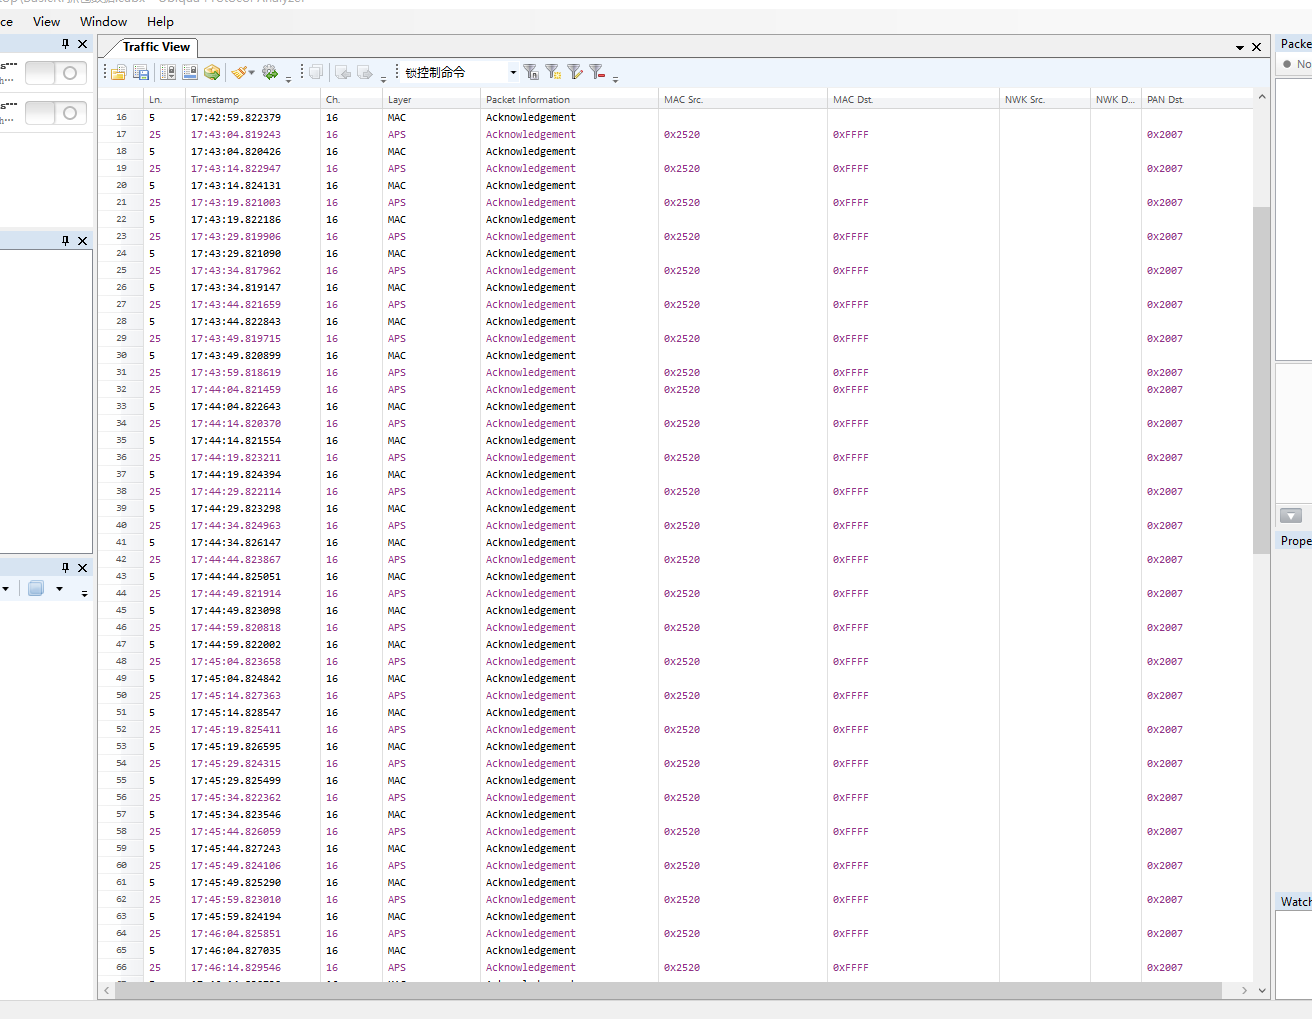This screenshot has width=1312, height=1019.
Task: Click the horizontal scroll left arrow
Action: (106, 990)
